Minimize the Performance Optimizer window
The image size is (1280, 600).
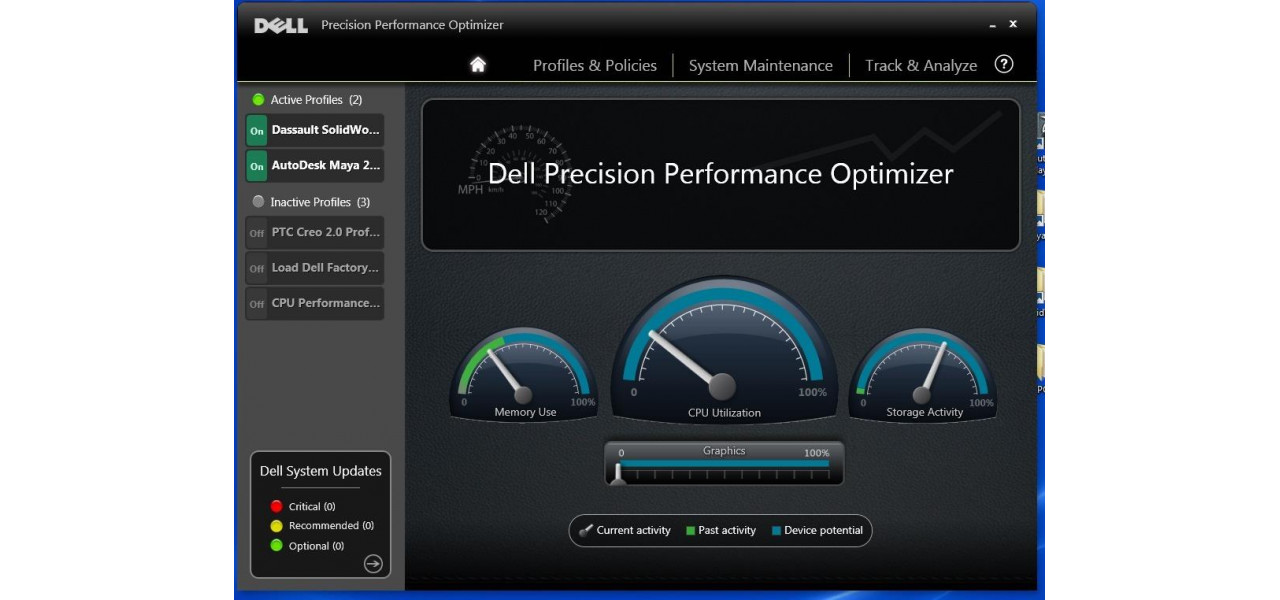coord(993,25)
